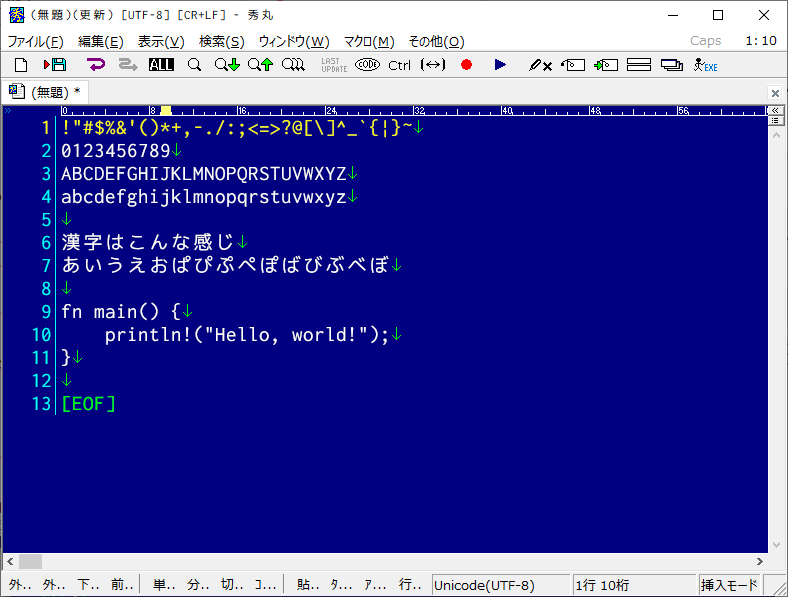Viewport: 788px width, 597px height.
Task: Find next using magnifier with down arrow
Action: (x=227, y=65)
